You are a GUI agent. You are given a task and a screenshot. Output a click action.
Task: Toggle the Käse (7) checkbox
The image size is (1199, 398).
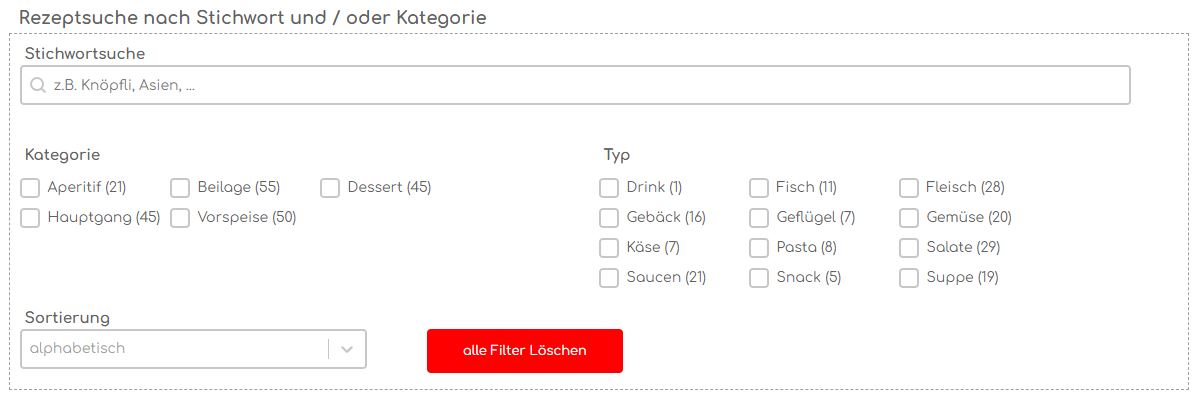[x=609, y=247]
